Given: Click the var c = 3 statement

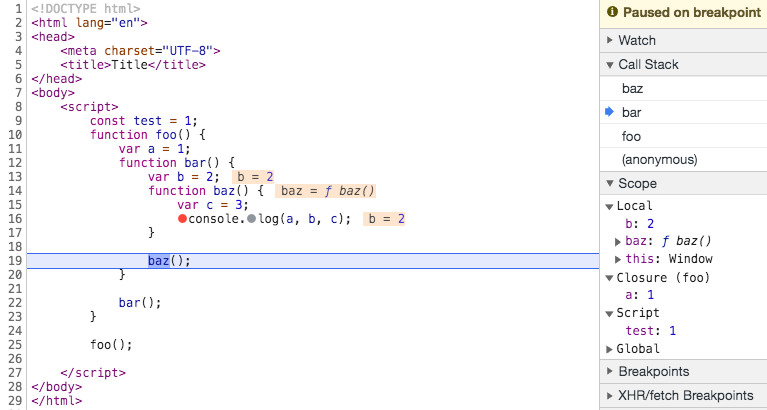Looking at the screenshot, I should 213,205.
